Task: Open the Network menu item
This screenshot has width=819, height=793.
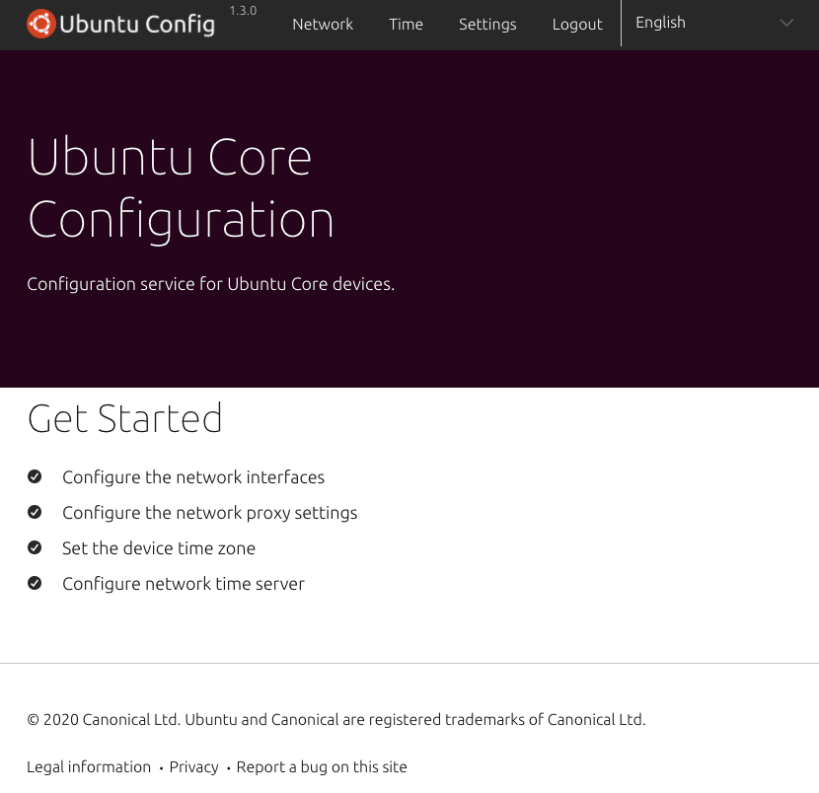Action: tap(322, 24)
